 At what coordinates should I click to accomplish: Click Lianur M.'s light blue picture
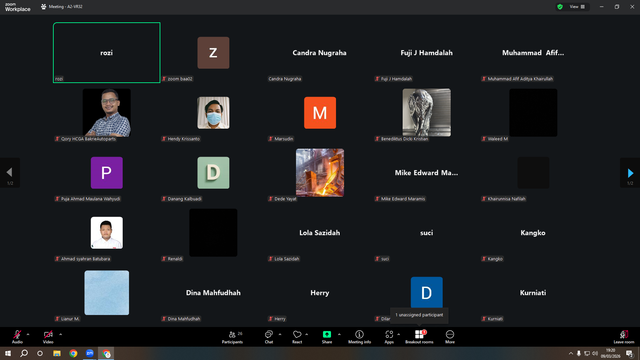(107, 293)
